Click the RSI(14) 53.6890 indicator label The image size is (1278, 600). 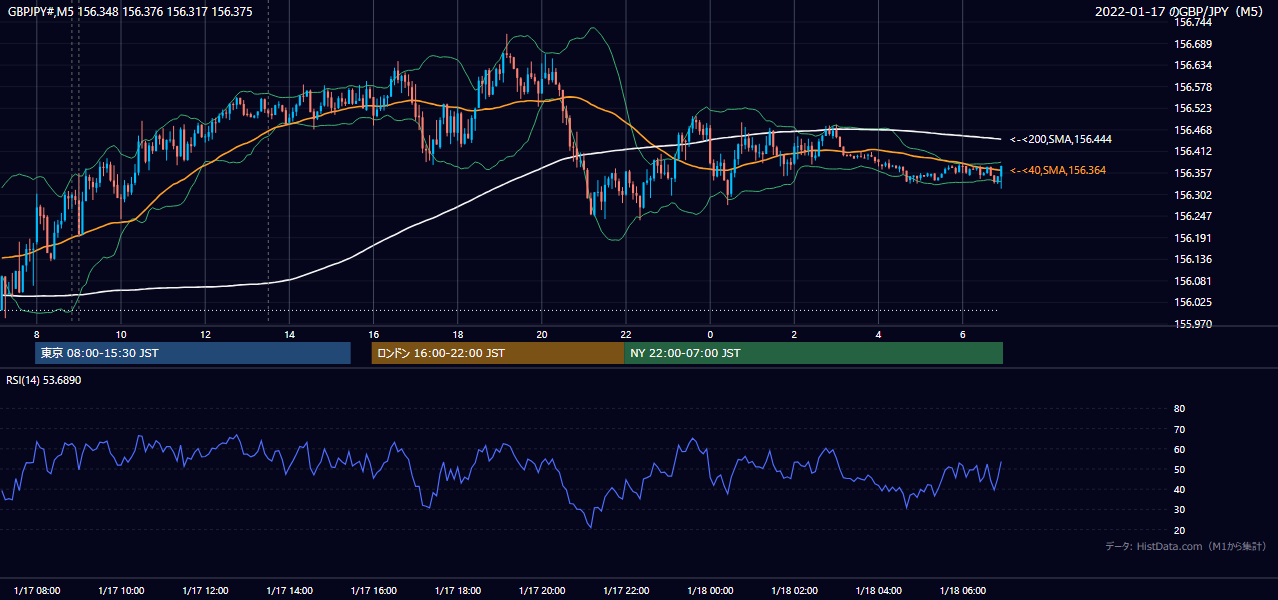[44, 380]
